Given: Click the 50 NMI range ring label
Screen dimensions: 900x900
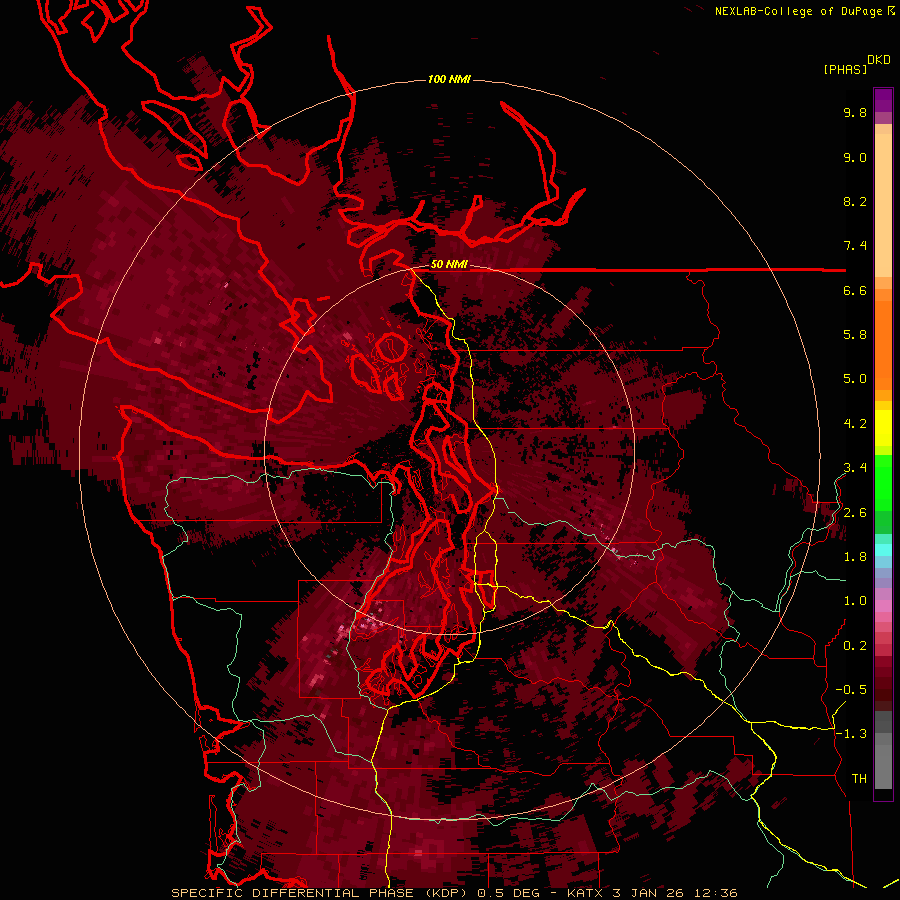Looking at the screenshot, I should [449, 265].
